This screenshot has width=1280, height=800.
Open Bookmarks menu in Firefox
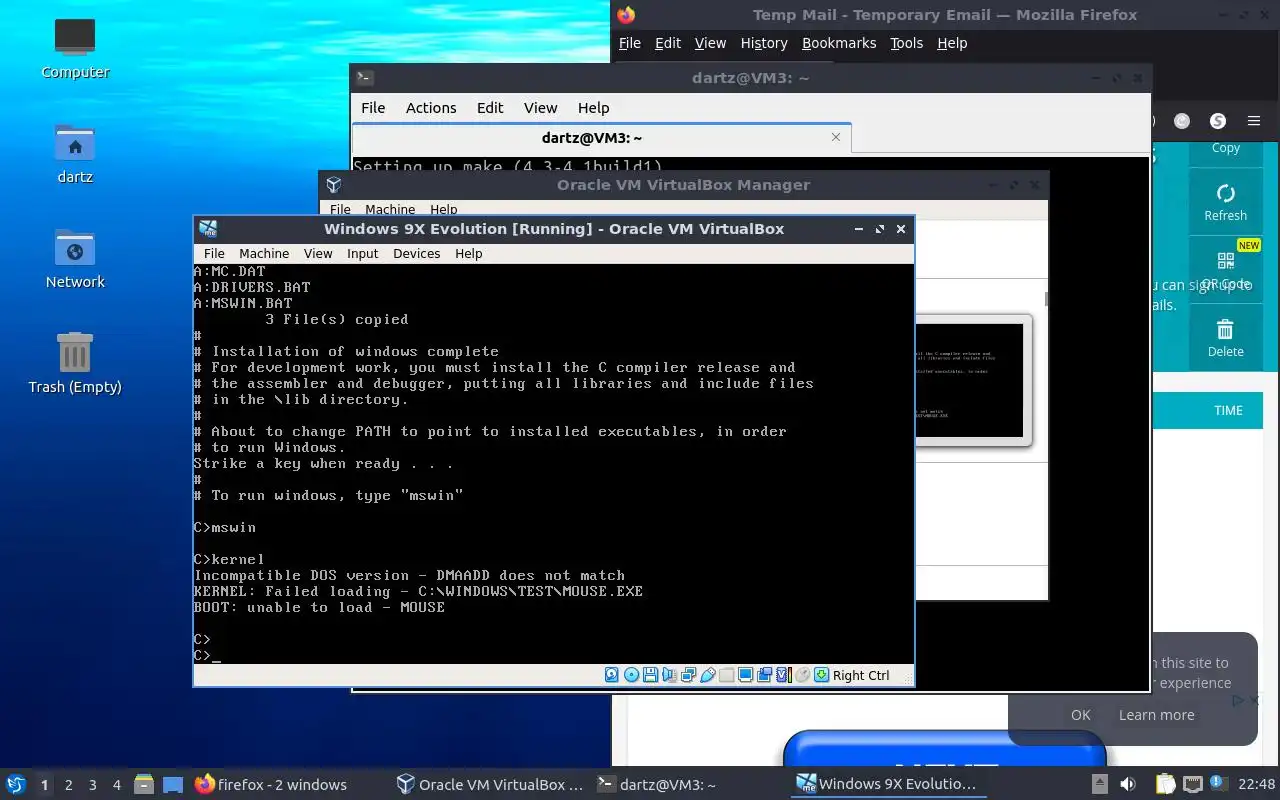[839, 43]
